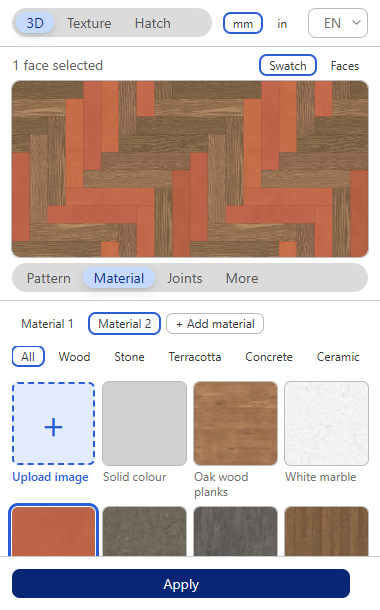Choose the Solid colour swatch
This screenshot has width=380, height=610.
tap(144, 423)
